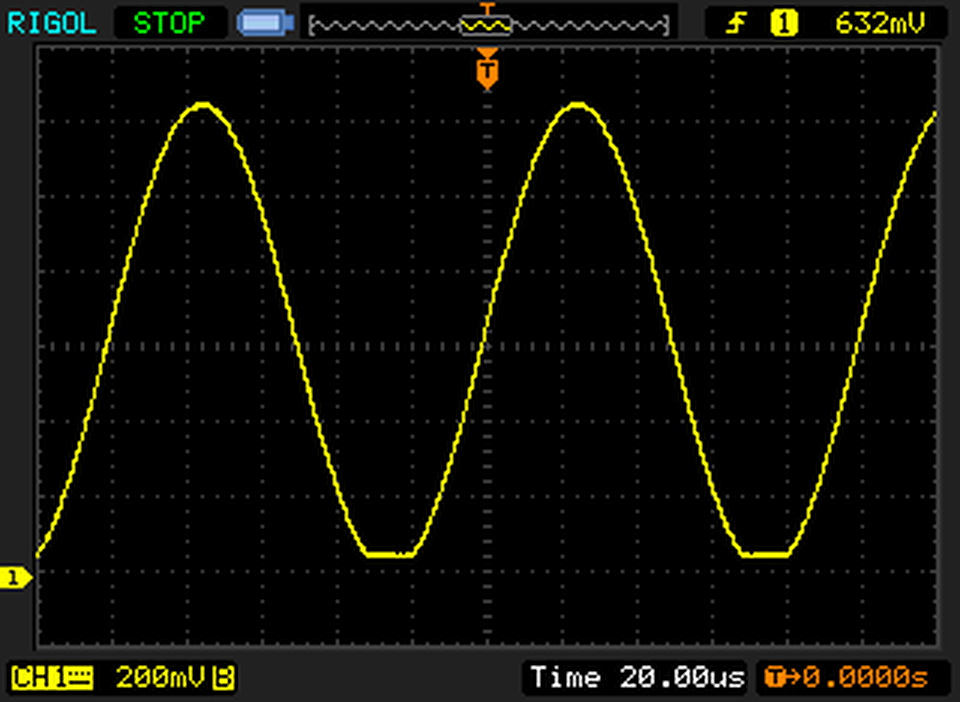Click the CH1 DC coupling label
The height and width of the screenshot is (702, 960).
point(52,678)
